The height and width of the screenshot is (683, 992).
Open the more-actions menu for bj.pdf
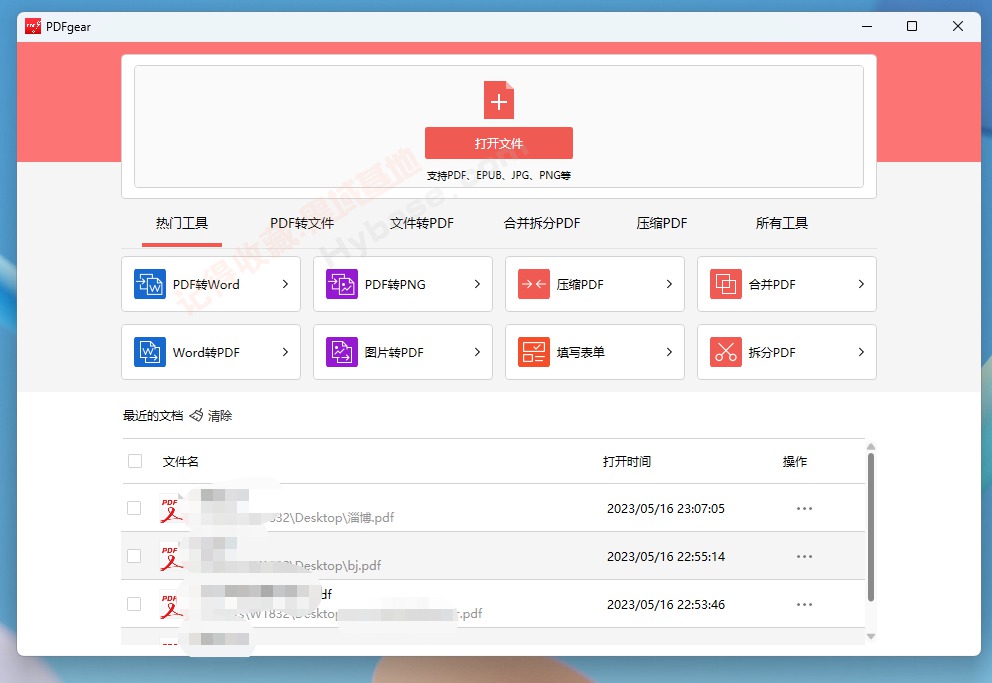[x=804, y=557]
